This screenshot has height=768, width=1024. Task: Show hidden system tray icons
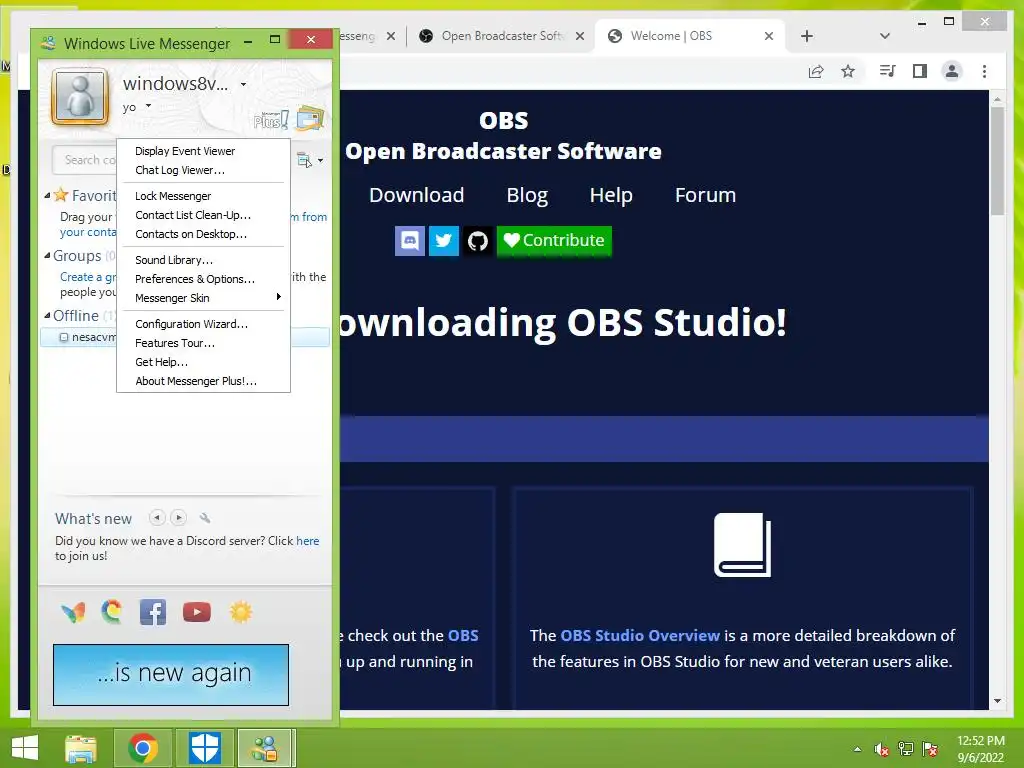coord(857,749)
